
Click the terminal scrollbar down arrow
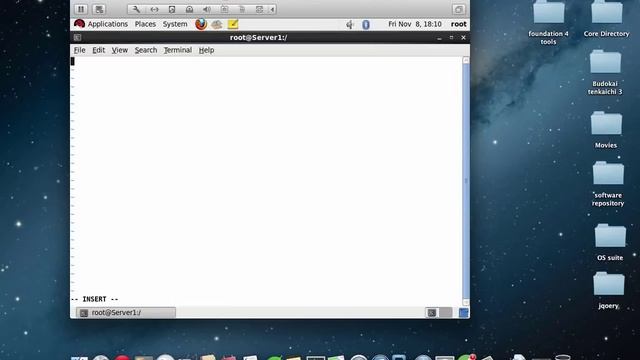pos(466,302)
